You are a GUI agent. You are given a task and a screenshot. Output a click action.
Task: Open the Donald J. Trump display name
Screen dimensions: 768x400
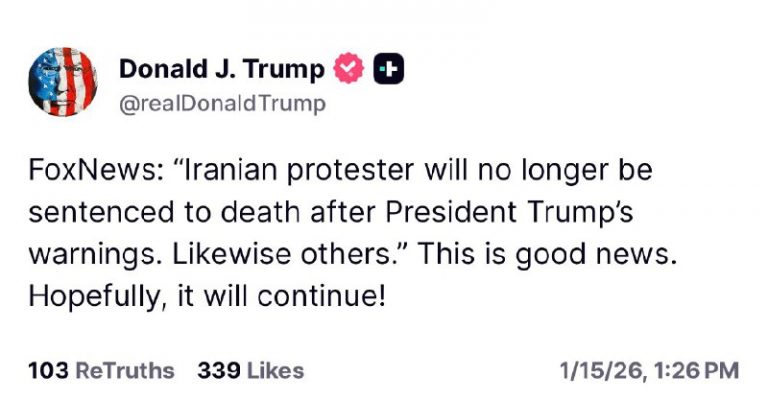coord(222,68)
